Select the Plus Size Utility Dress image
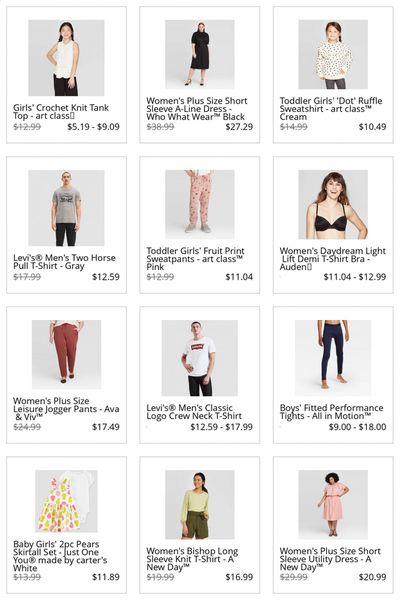400x600 pixels. tap(333, 504)
